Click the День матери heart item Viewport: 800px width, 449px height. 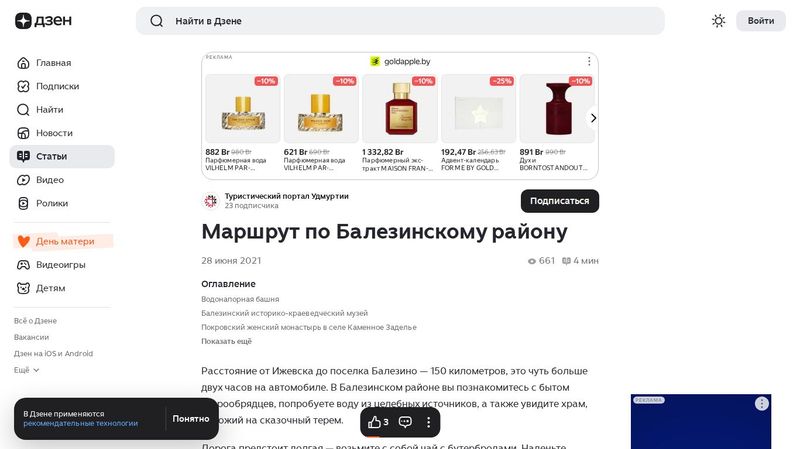coord(64,241)
